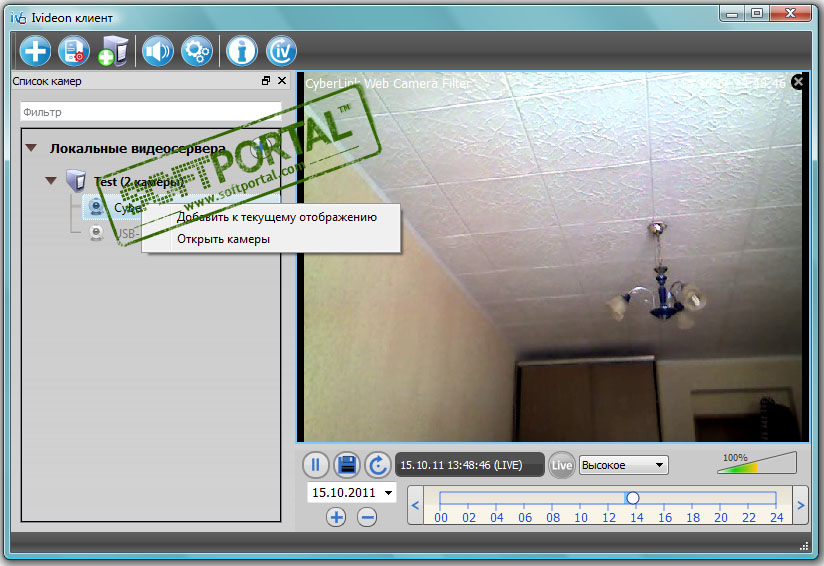The image size is (824, 566).
Task: Open settings via the gears icon
Action: point(197,51)
